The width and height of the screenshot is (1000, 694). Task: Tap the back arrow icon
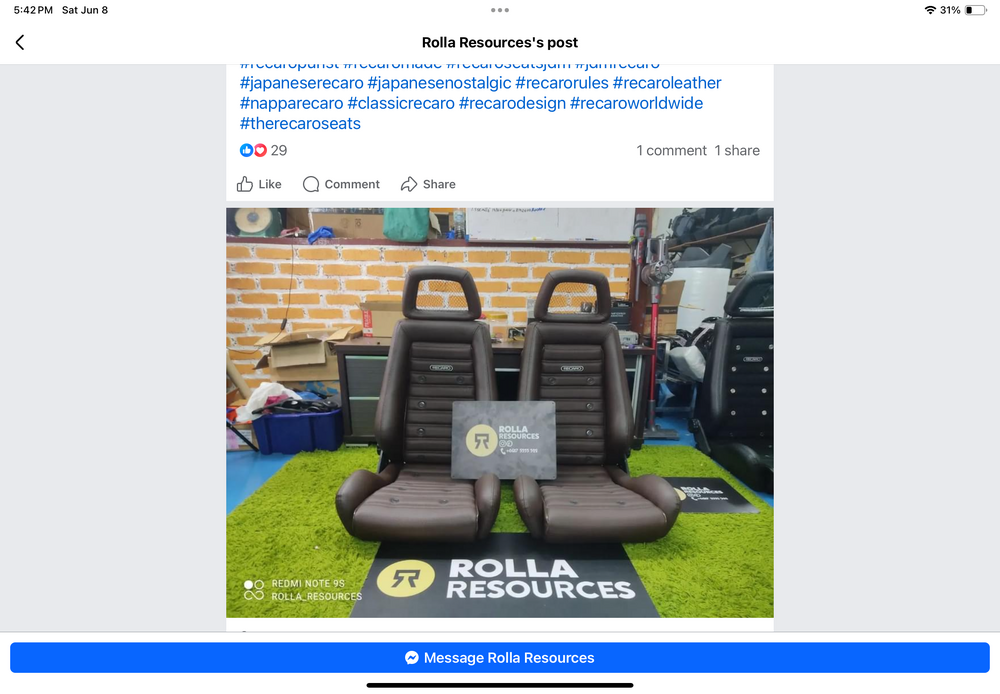(x=20, y=42)
